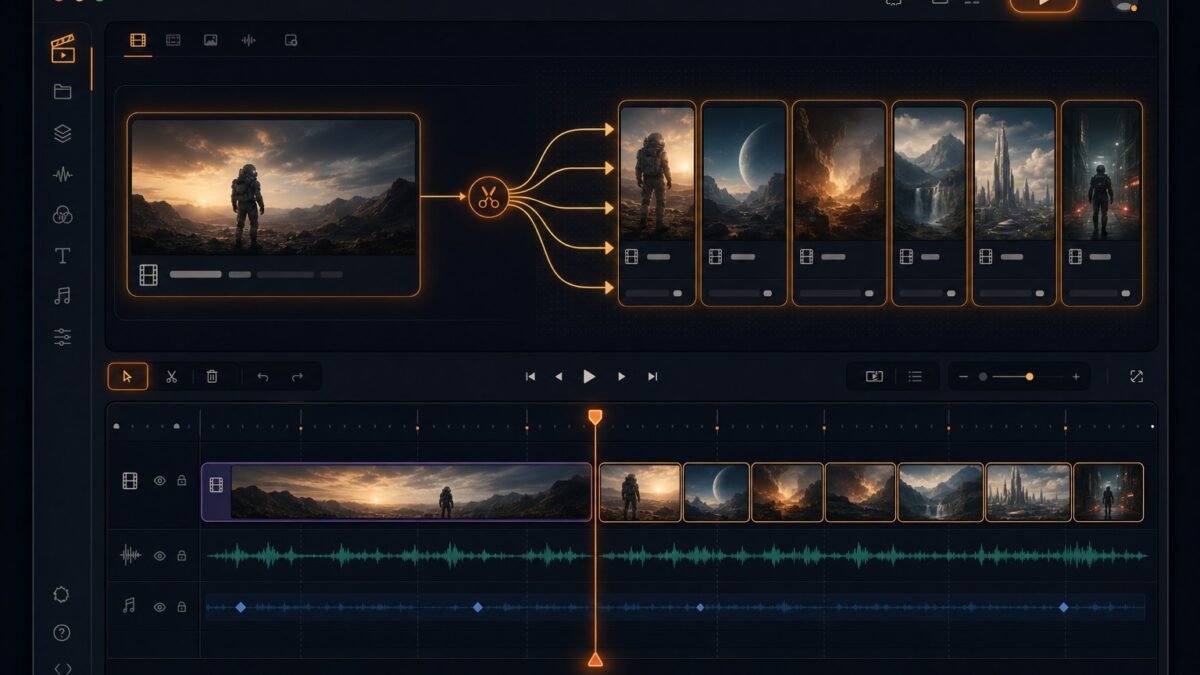Click the redo arrow

pos(297,376)
